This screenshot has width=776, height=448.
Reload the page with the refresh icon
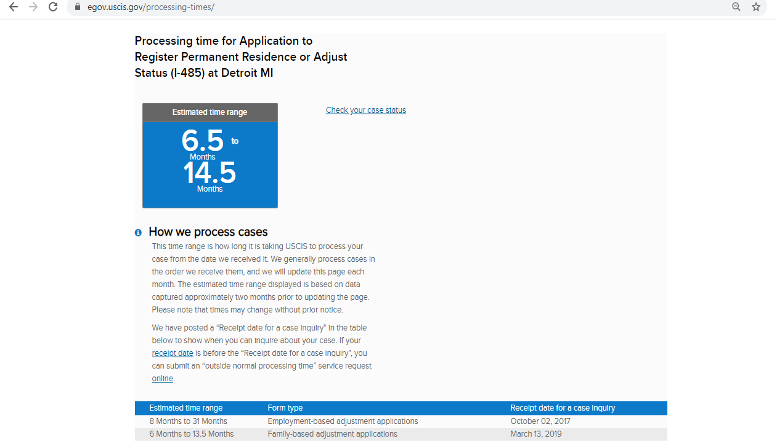click(53, 7)
